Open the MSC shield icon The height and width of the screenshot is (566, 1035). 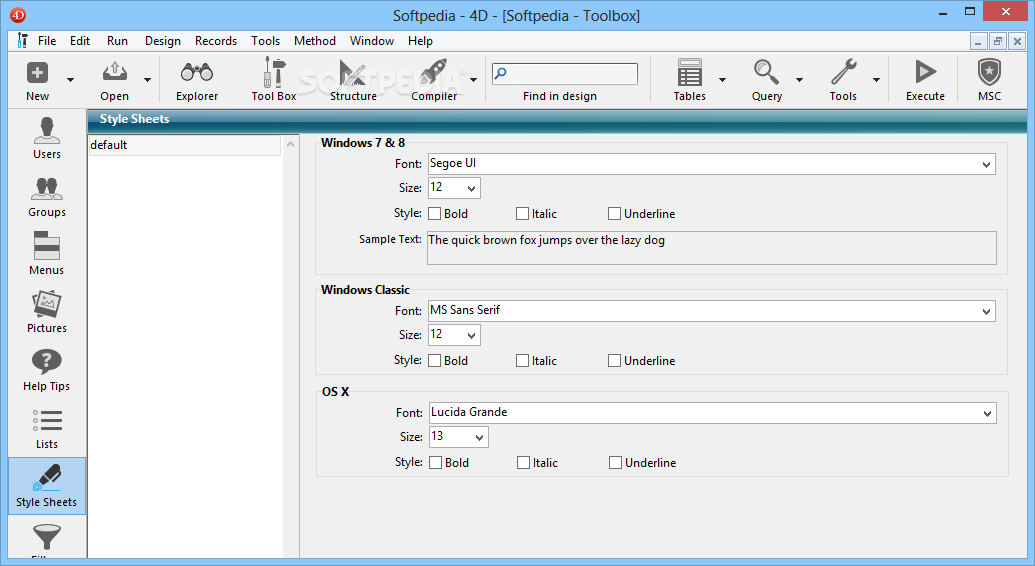[989, 73]
